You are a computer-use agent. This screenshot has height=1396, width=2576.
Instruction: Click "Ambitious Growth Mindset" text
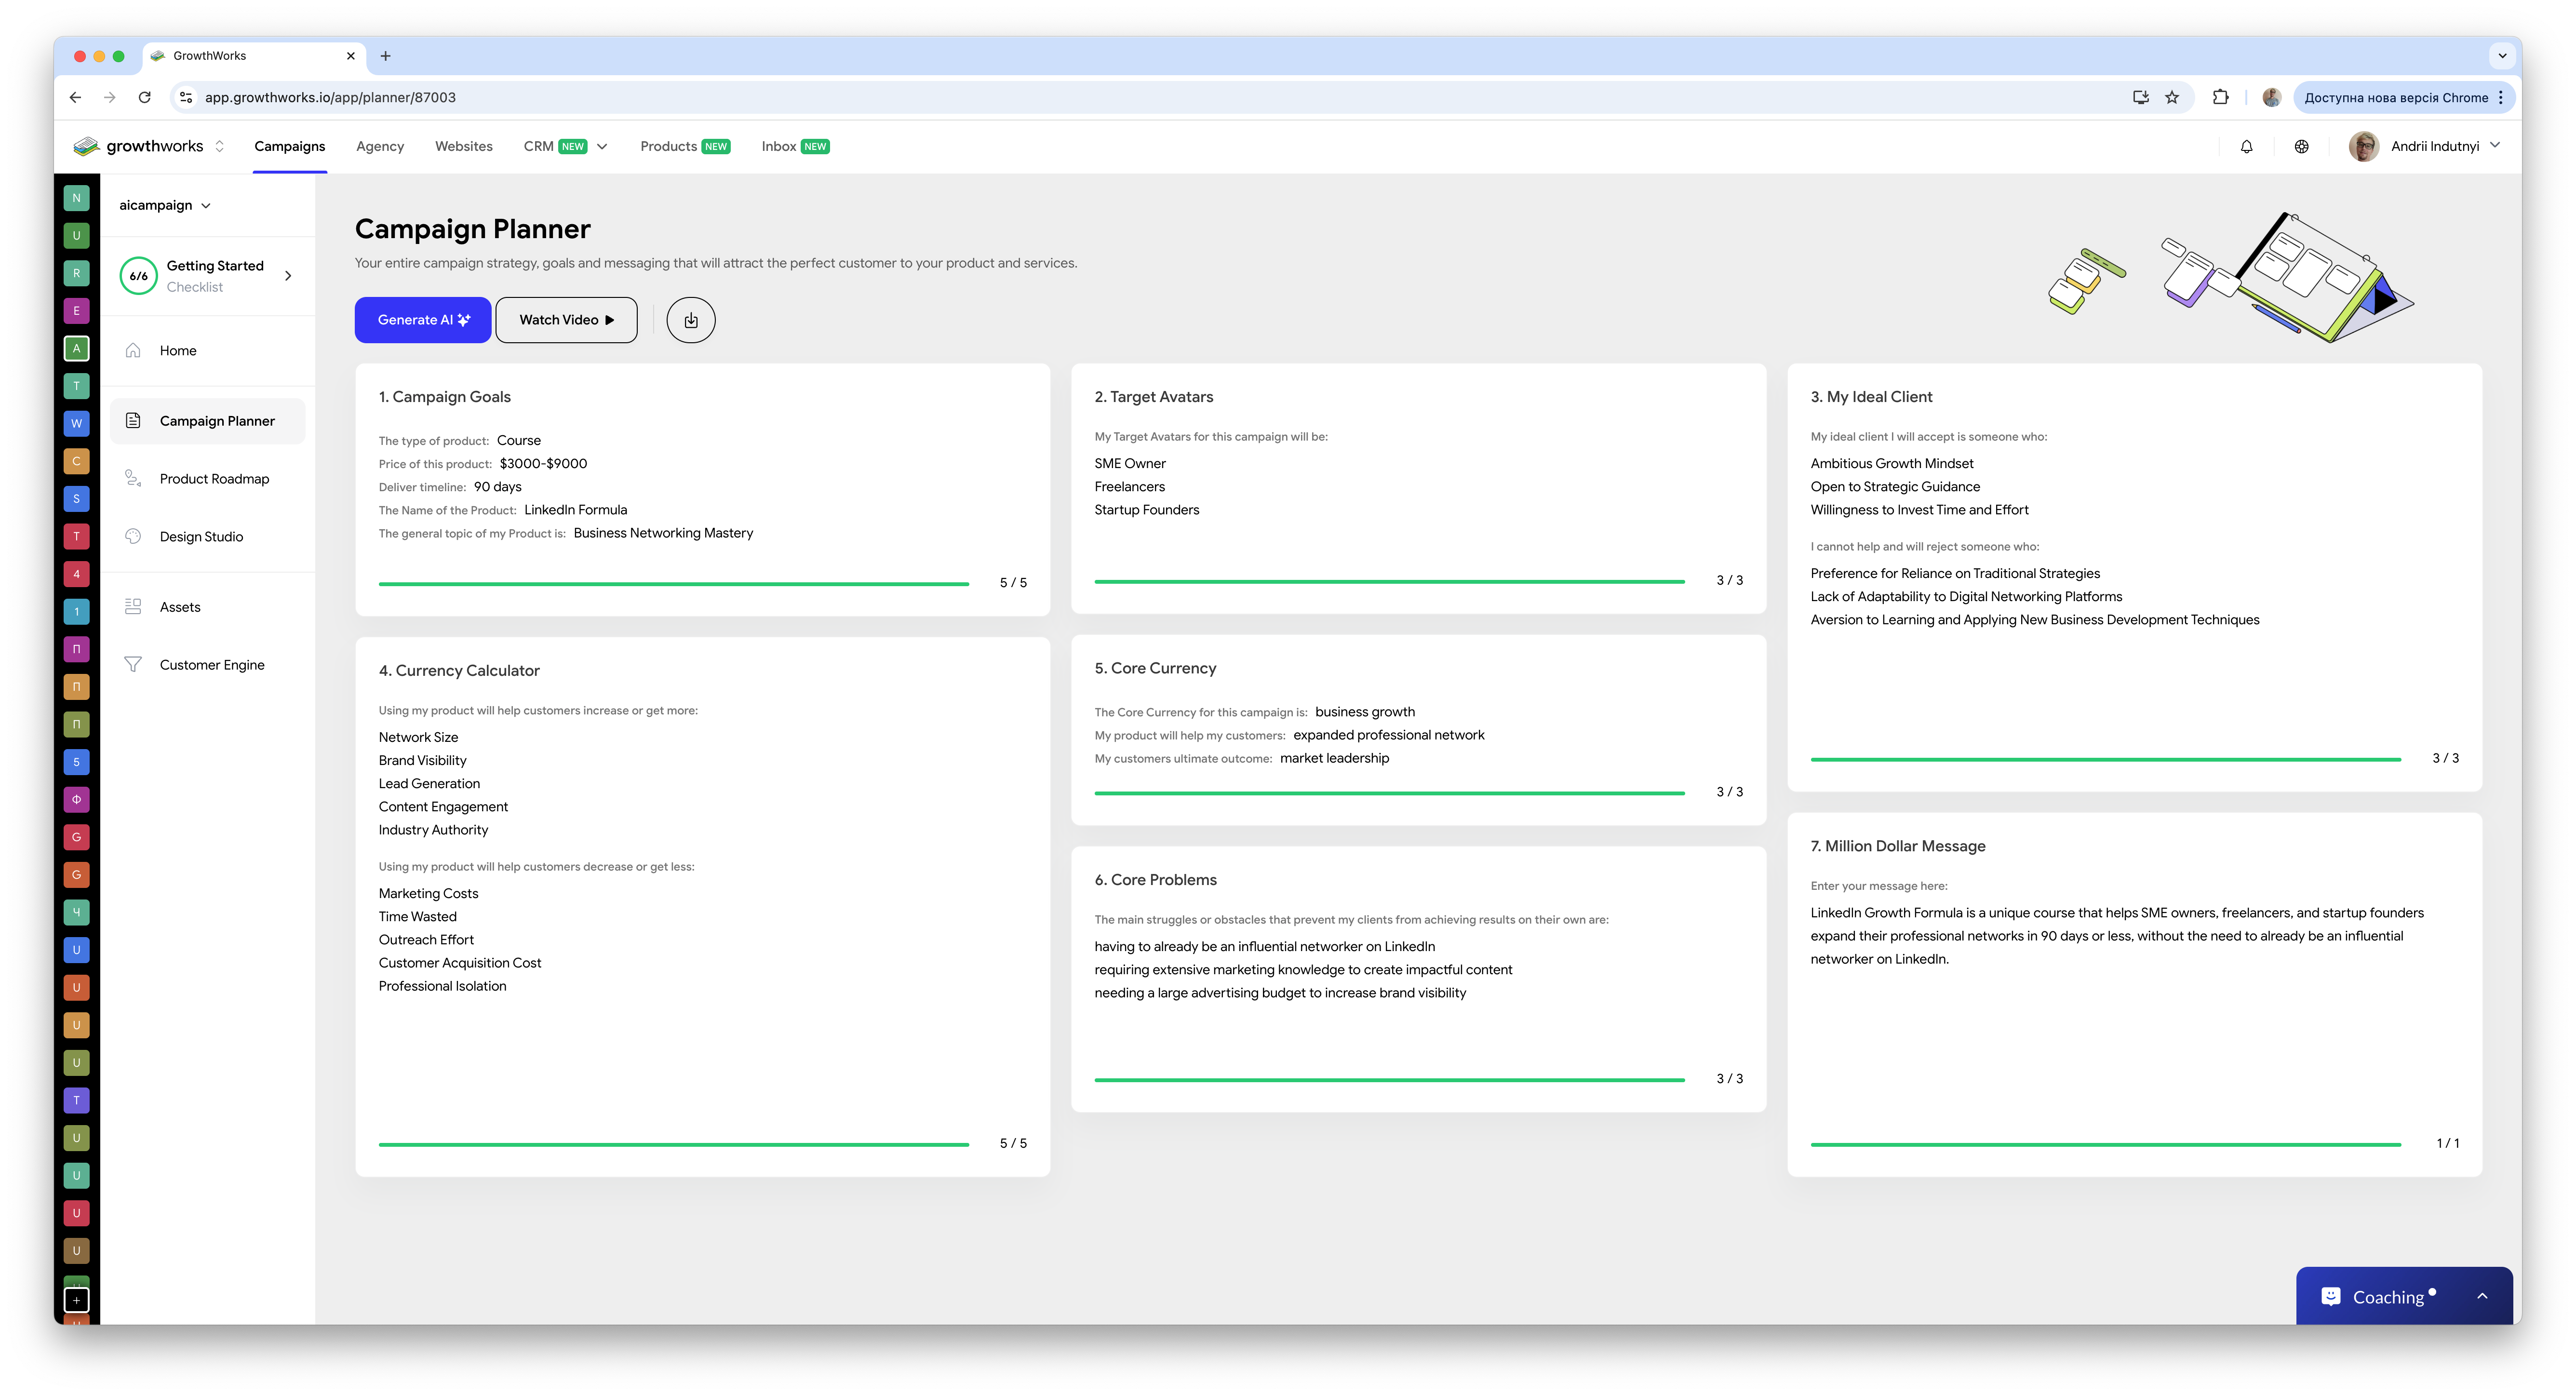pos(1892,464)
